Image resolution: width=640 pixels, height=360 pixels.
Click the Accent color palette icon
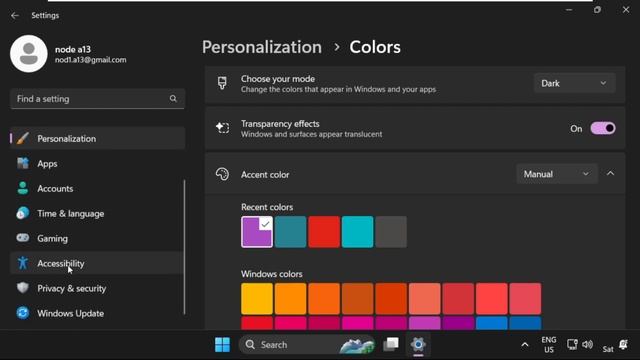[222, 174]
